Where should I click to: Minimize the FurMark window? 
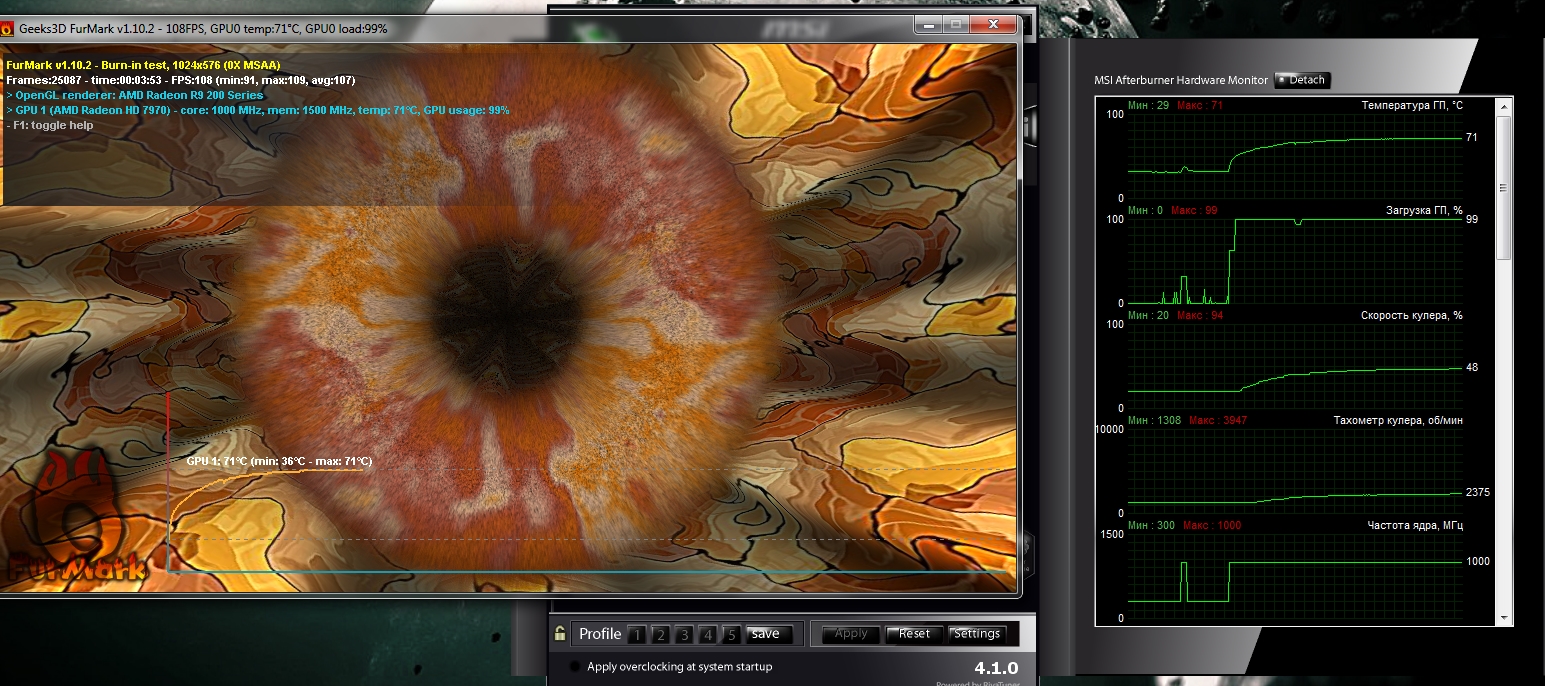pyautogui.click(x=930, y=24)
